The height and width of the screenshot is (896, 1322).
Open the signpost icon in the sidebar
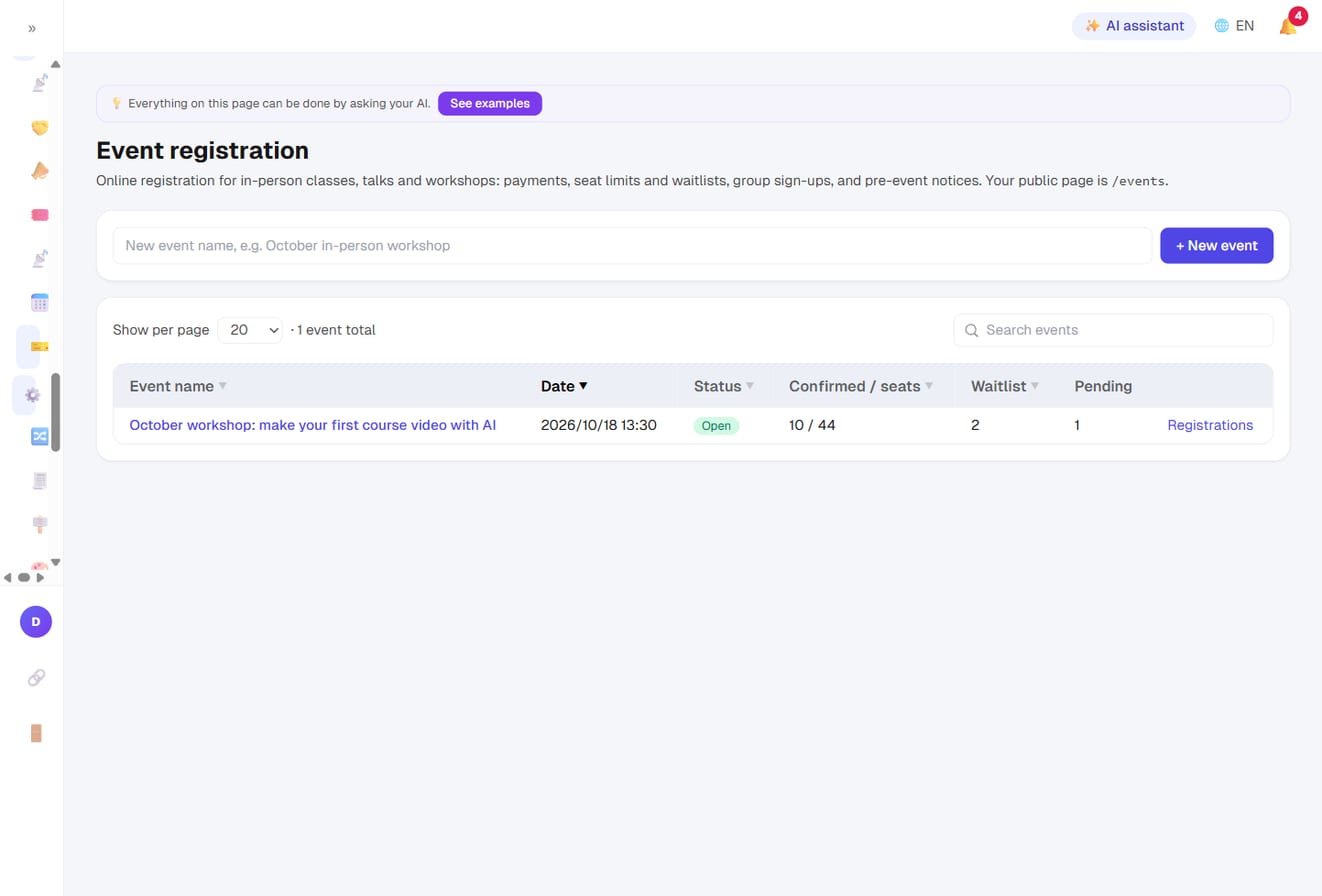click(40, 524)
